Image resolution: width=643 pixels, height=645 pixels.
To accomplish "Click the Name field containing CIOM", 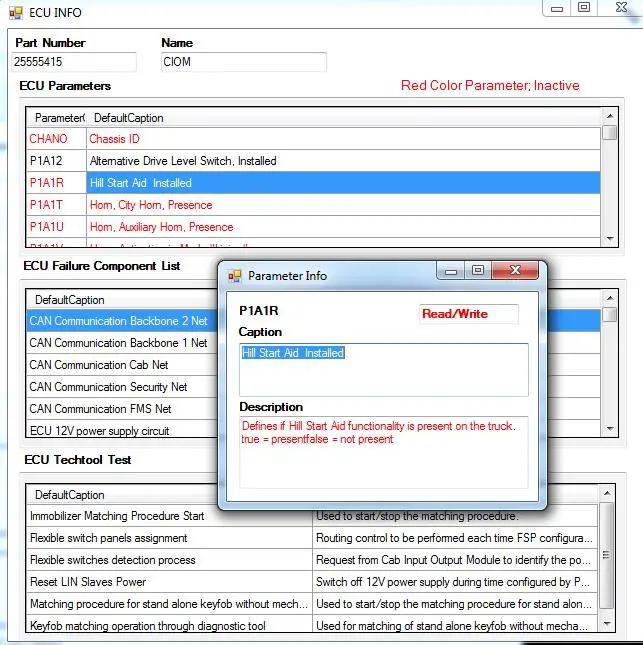I will pos(244,62).
